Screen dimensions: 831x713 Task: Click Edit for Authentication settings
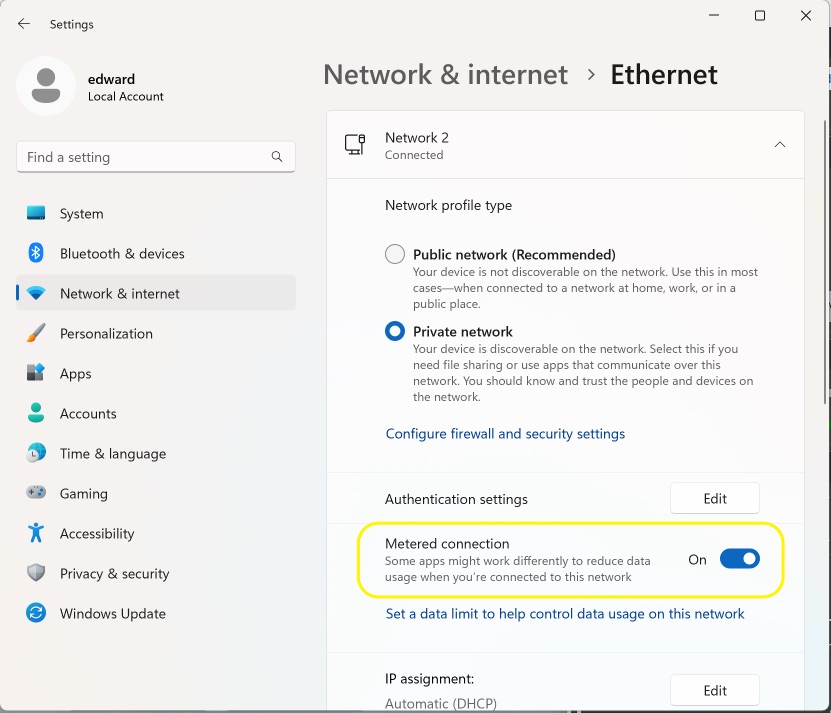pos(714,498)
